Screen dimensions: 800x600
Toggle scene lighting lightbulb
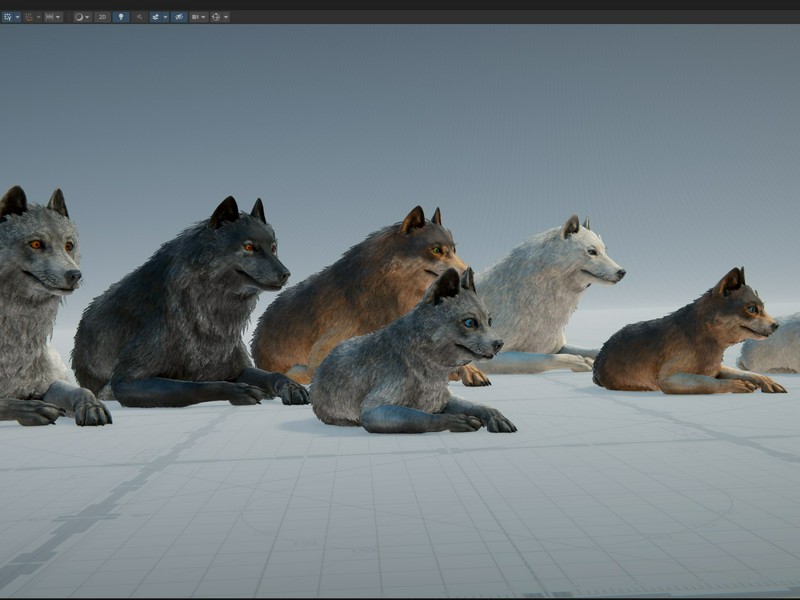click(x=121, y=17)
